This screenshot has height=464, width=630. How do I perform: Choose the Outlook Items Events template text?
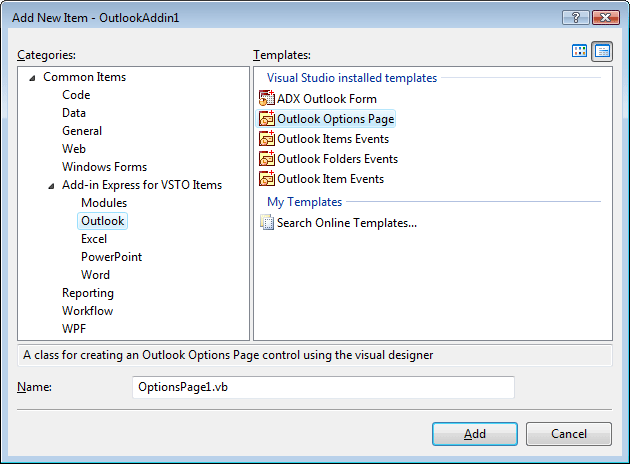(x=333, y=139)
